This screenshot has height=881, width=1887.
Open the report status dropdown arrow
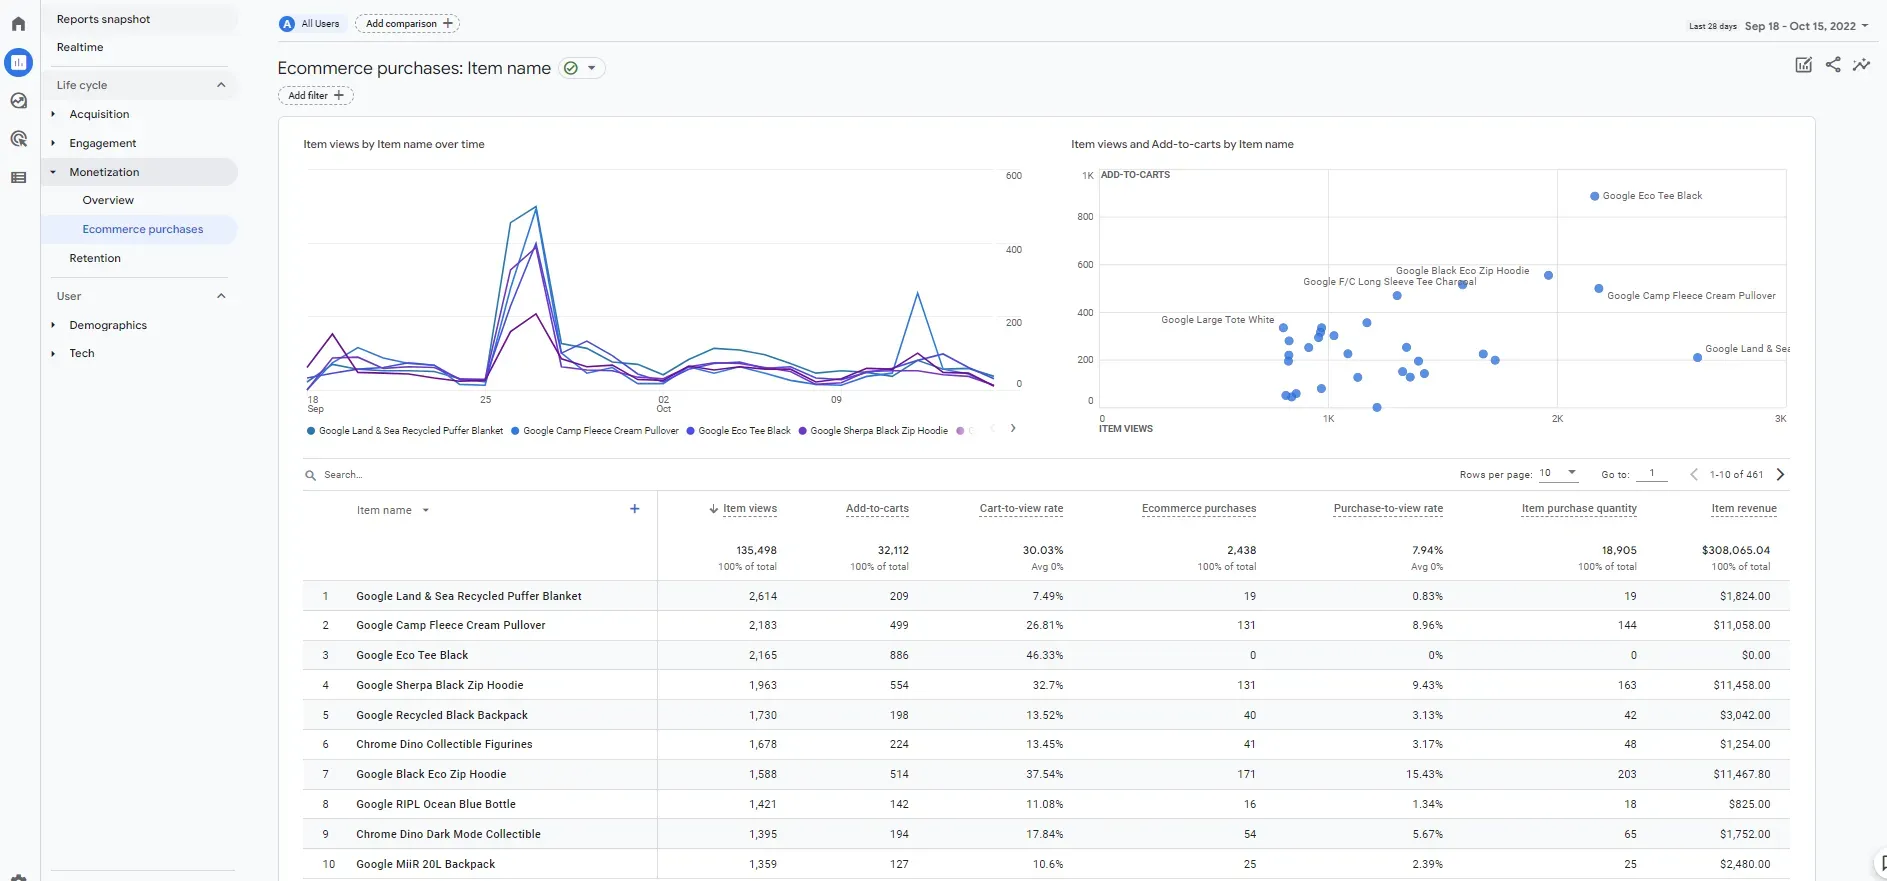591,68
